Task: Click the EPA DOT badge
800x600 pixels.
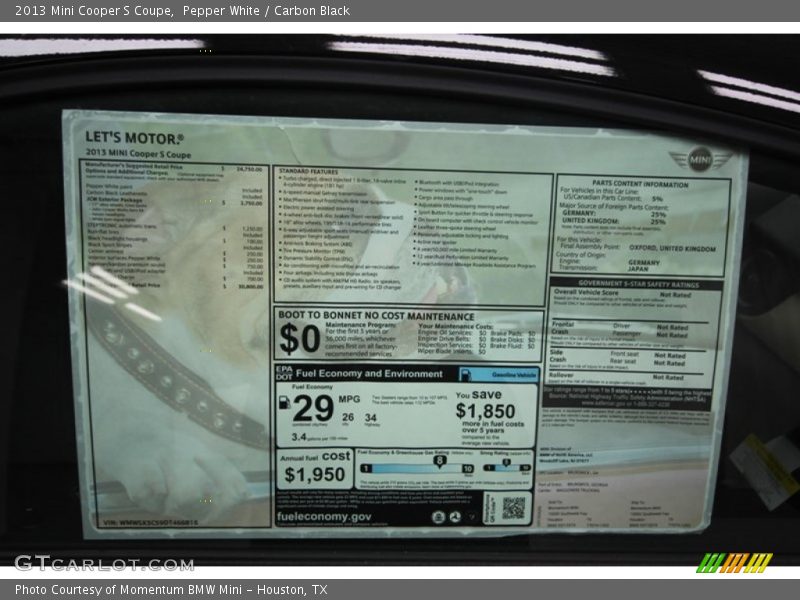Action: click(x=284, y=373)
